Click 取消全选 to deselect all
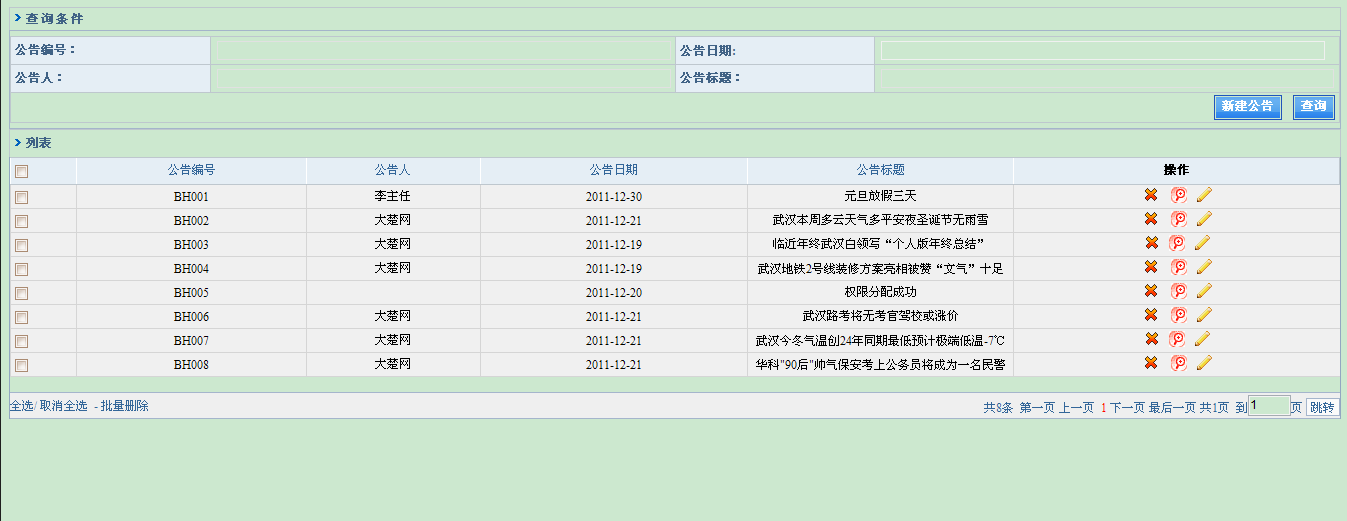 click(x=63, y=406)
